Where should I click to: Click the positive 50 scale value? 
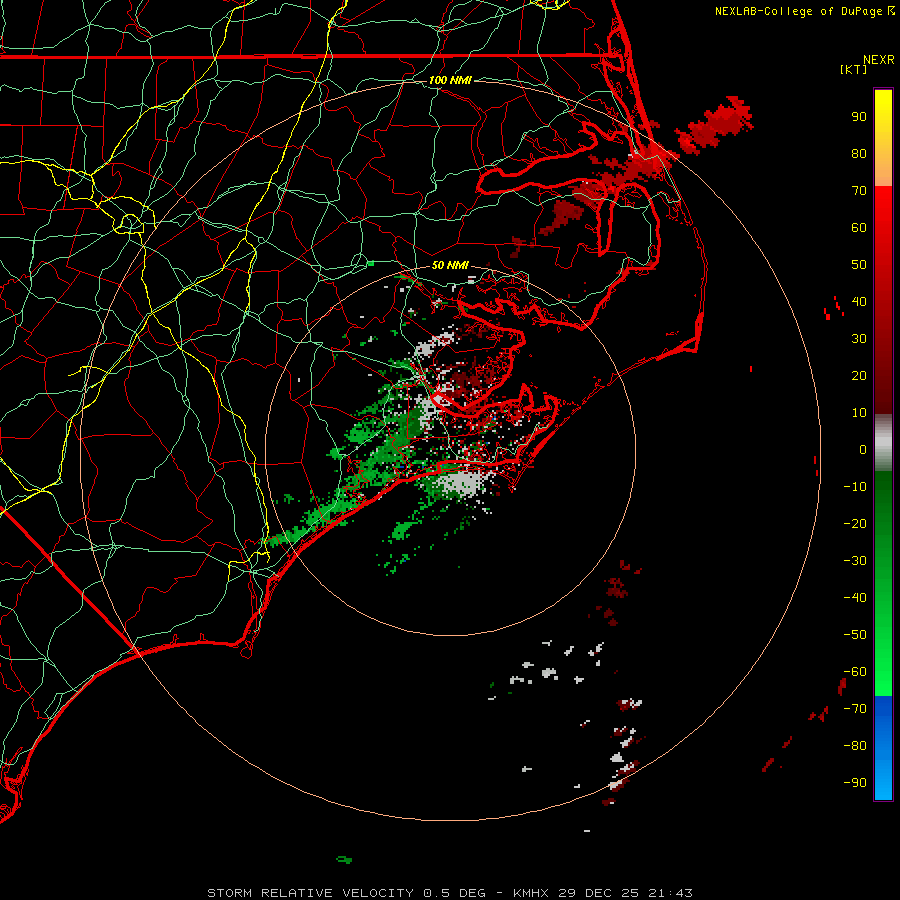click(859, 265)
